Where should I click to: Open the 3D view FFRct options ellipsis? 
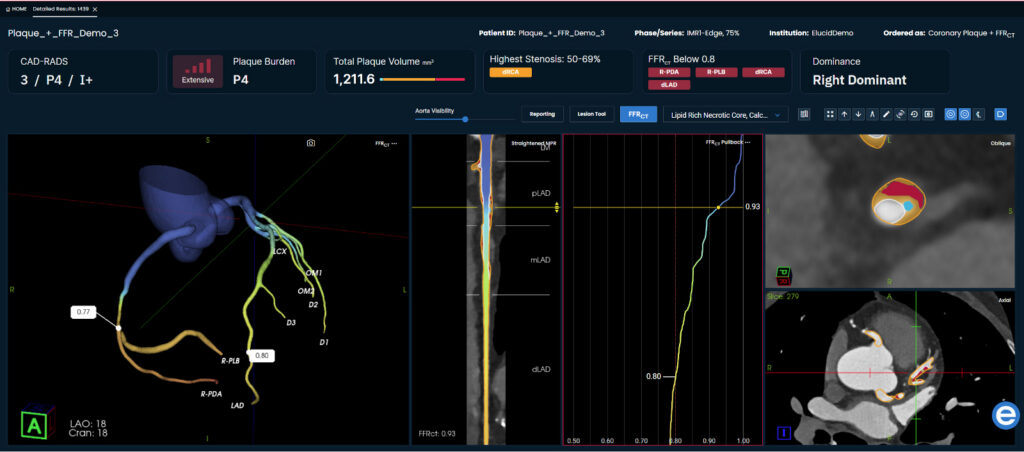tap(394, 142)
